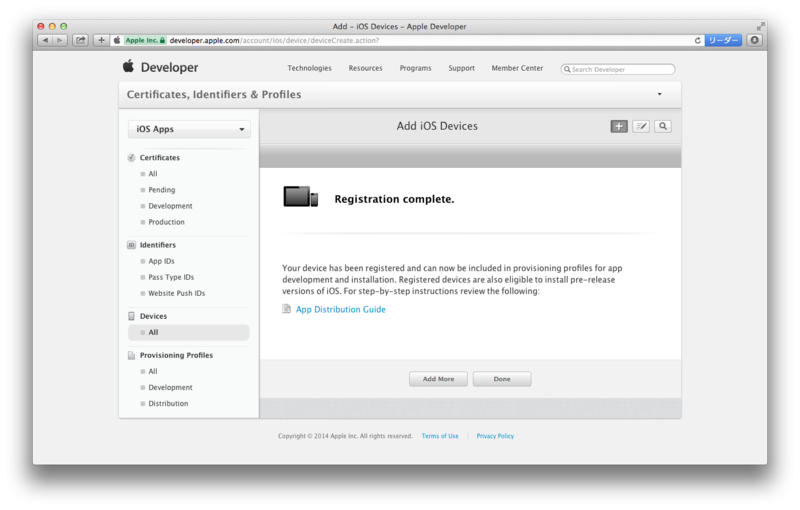Select Website Push IDs

[x=177, y=293]
